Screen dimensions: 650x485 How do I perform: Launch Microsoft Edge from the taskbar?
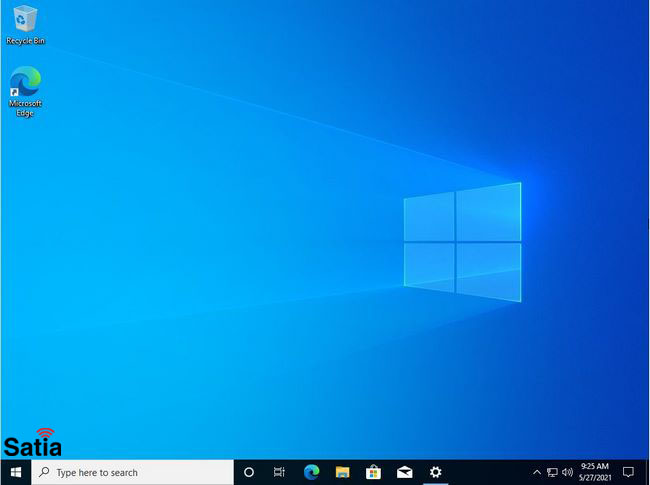point(311,472)
